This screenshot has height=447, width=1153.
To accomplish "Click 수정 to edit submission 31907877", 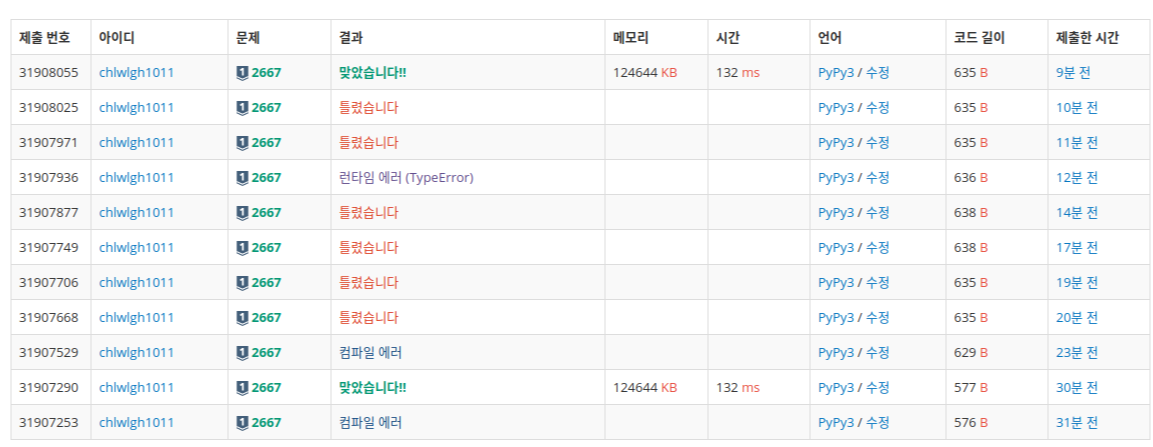I will pyautogui.click(x=877, y=212).
